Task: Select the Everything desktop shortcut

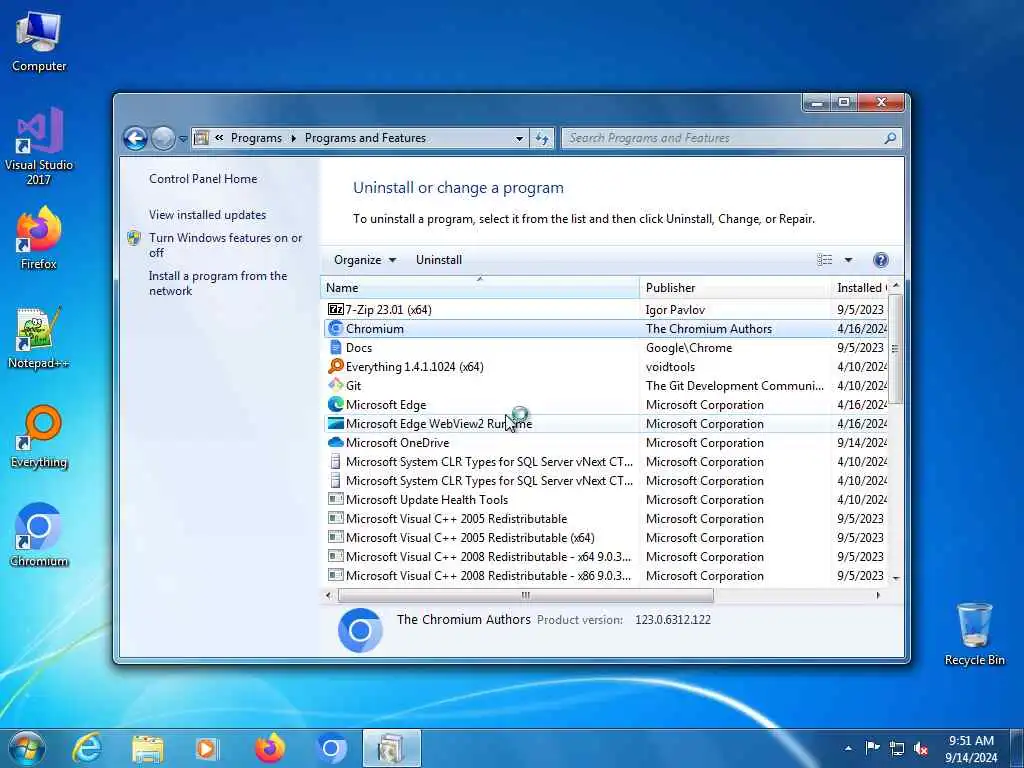Action: [x=39, y=437]
